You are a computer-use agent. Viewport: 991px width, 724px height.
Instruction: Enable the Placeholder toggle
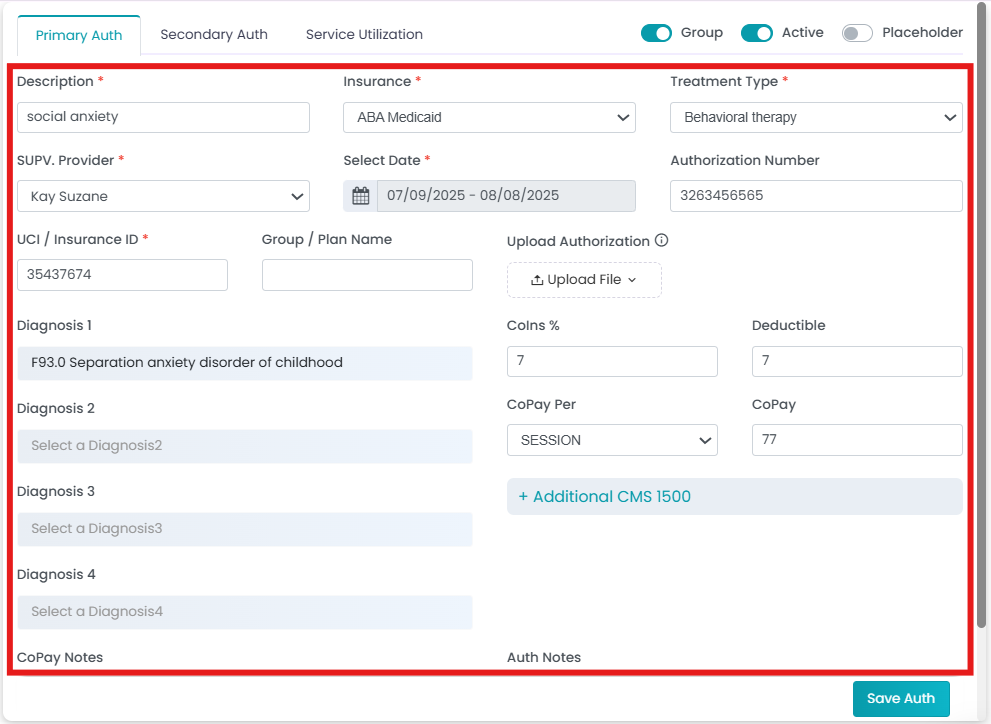point(857,33)
